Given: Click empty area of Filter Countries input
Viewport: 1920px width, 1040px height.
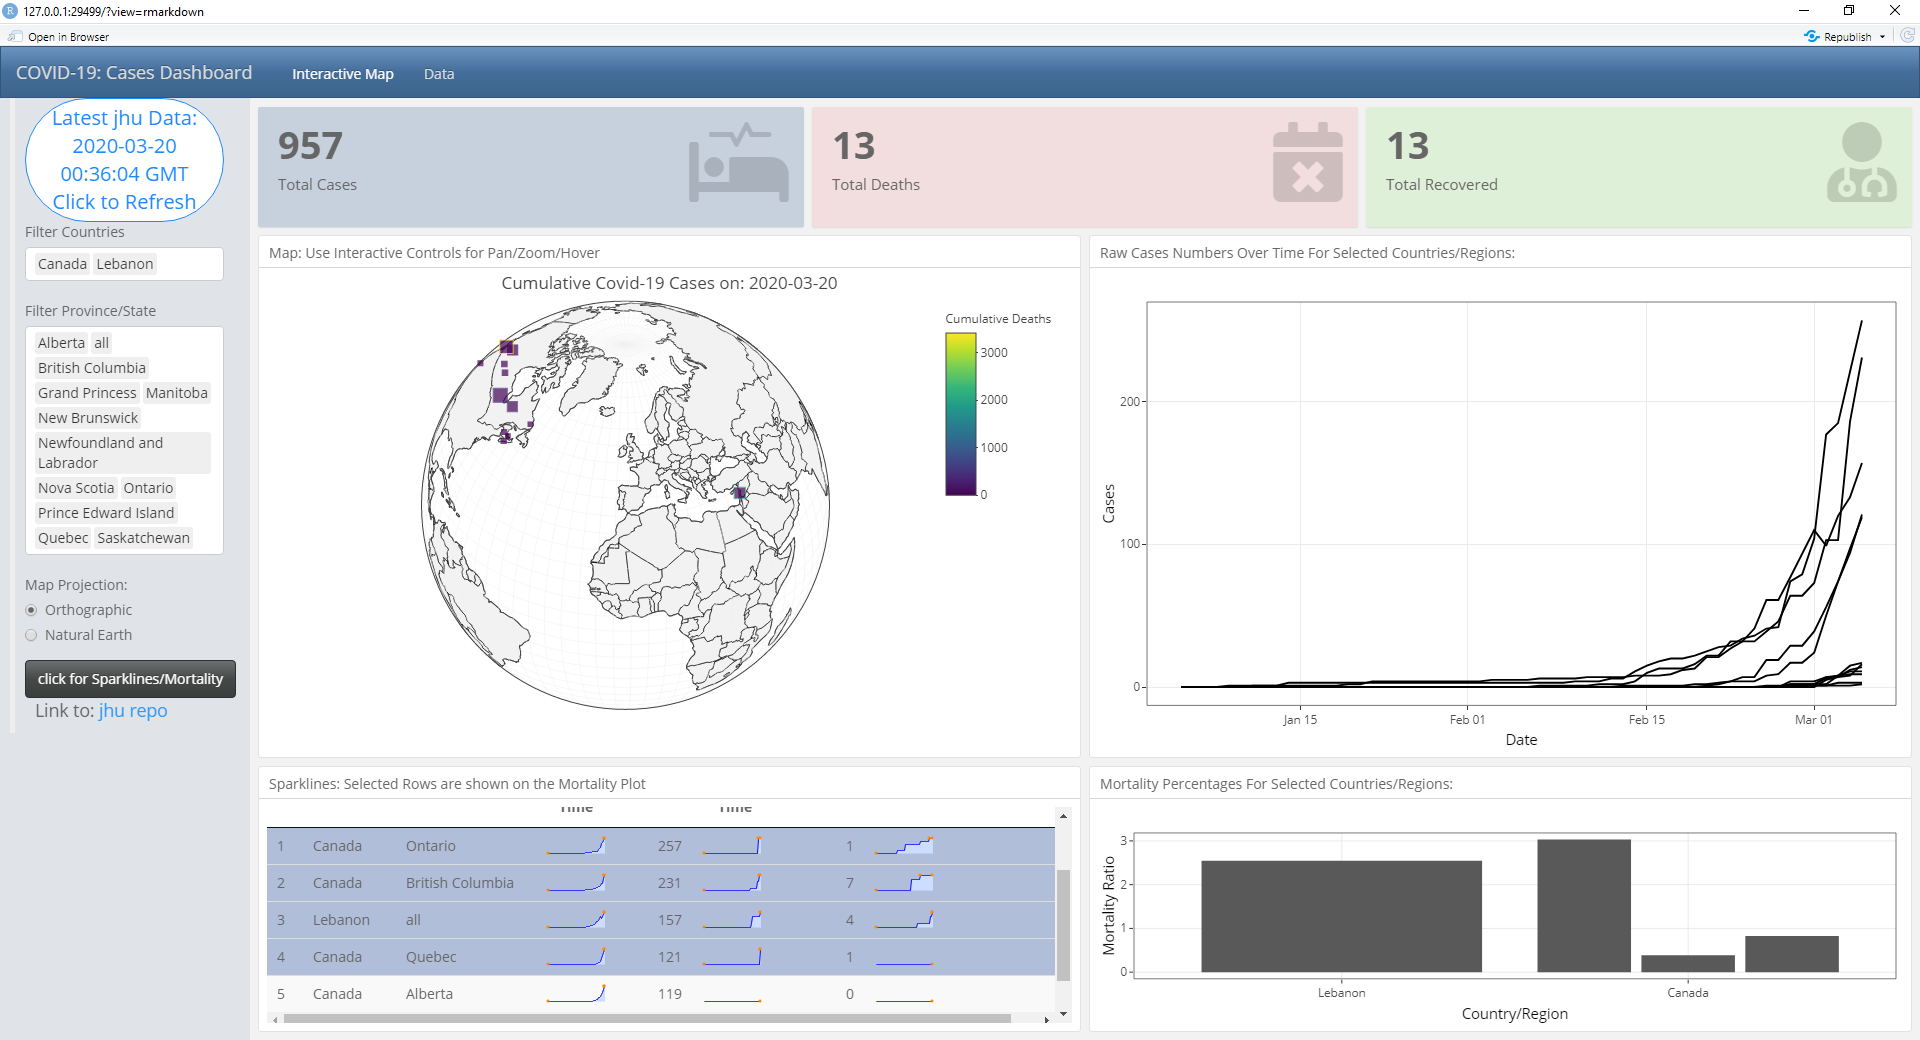Looking at the screenshot, I should tap(188, 264).
